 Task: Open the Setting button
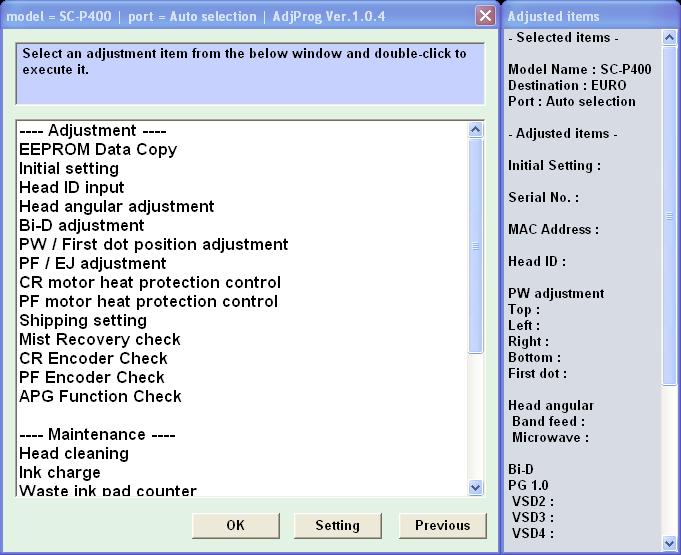[337, 525]
